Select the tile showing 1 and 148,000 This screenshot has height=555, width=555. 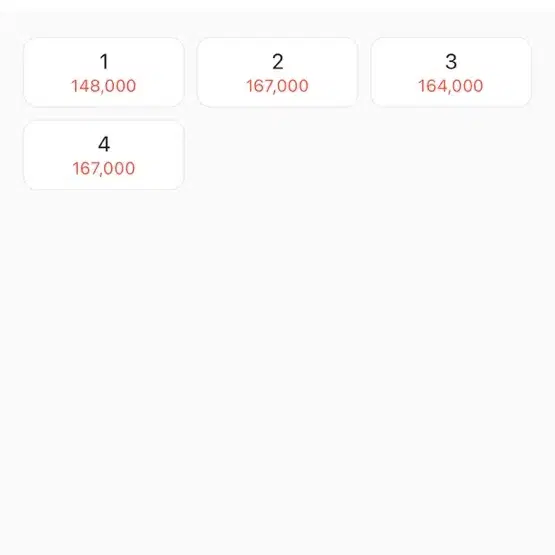click(104, 72)
